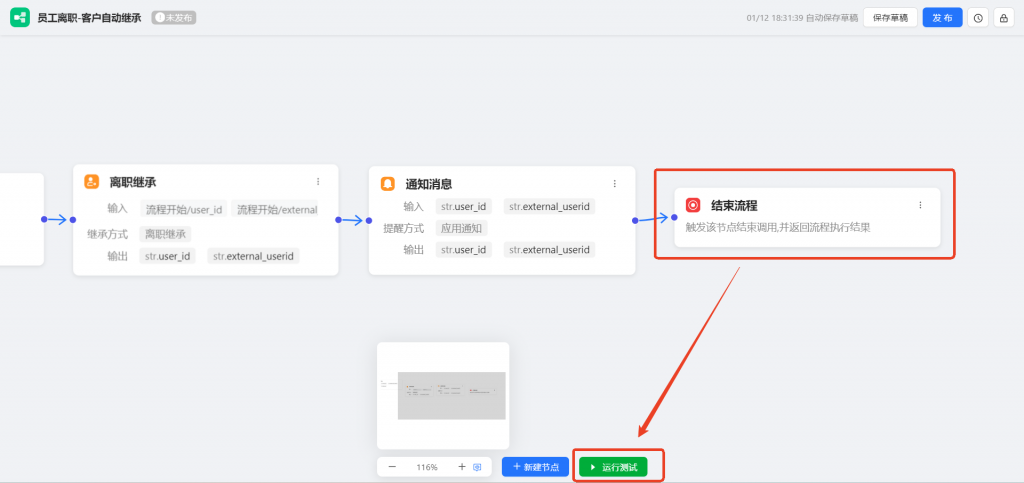Click the auto-save timestamp text
Screen dimensions: 1024x483
tap(802, 18)
